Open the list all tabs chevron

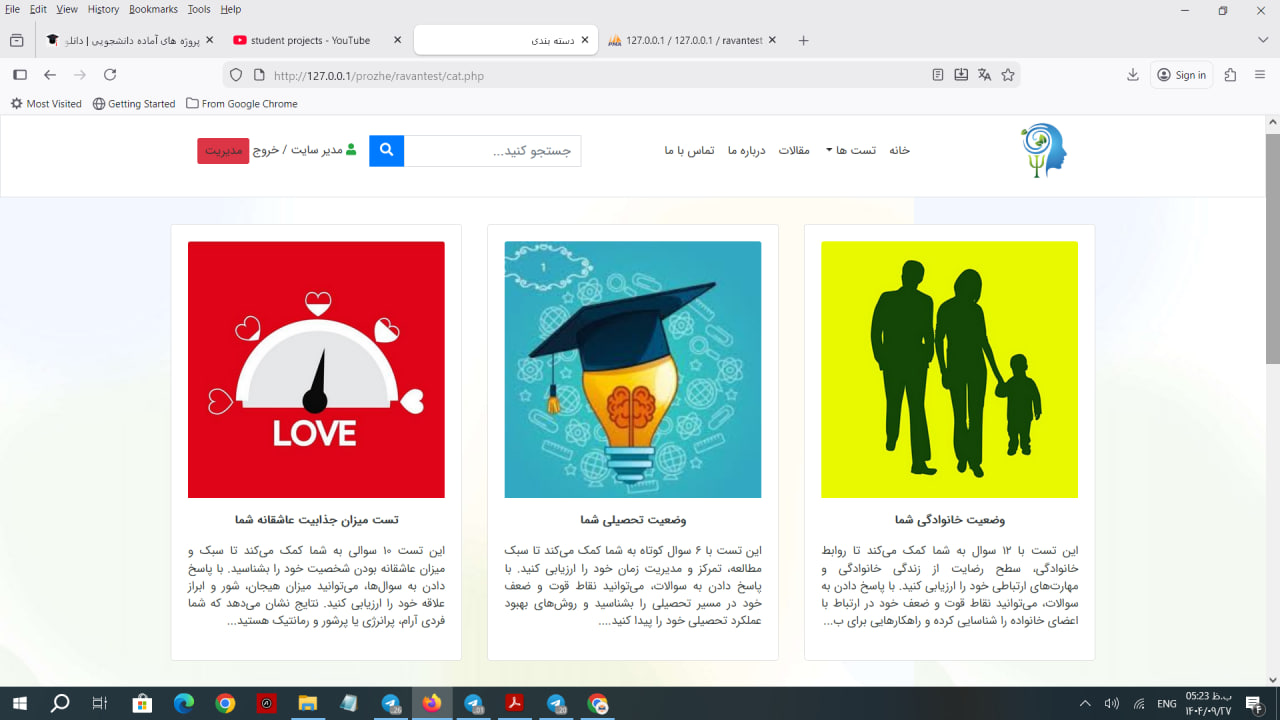point(1263,40)
